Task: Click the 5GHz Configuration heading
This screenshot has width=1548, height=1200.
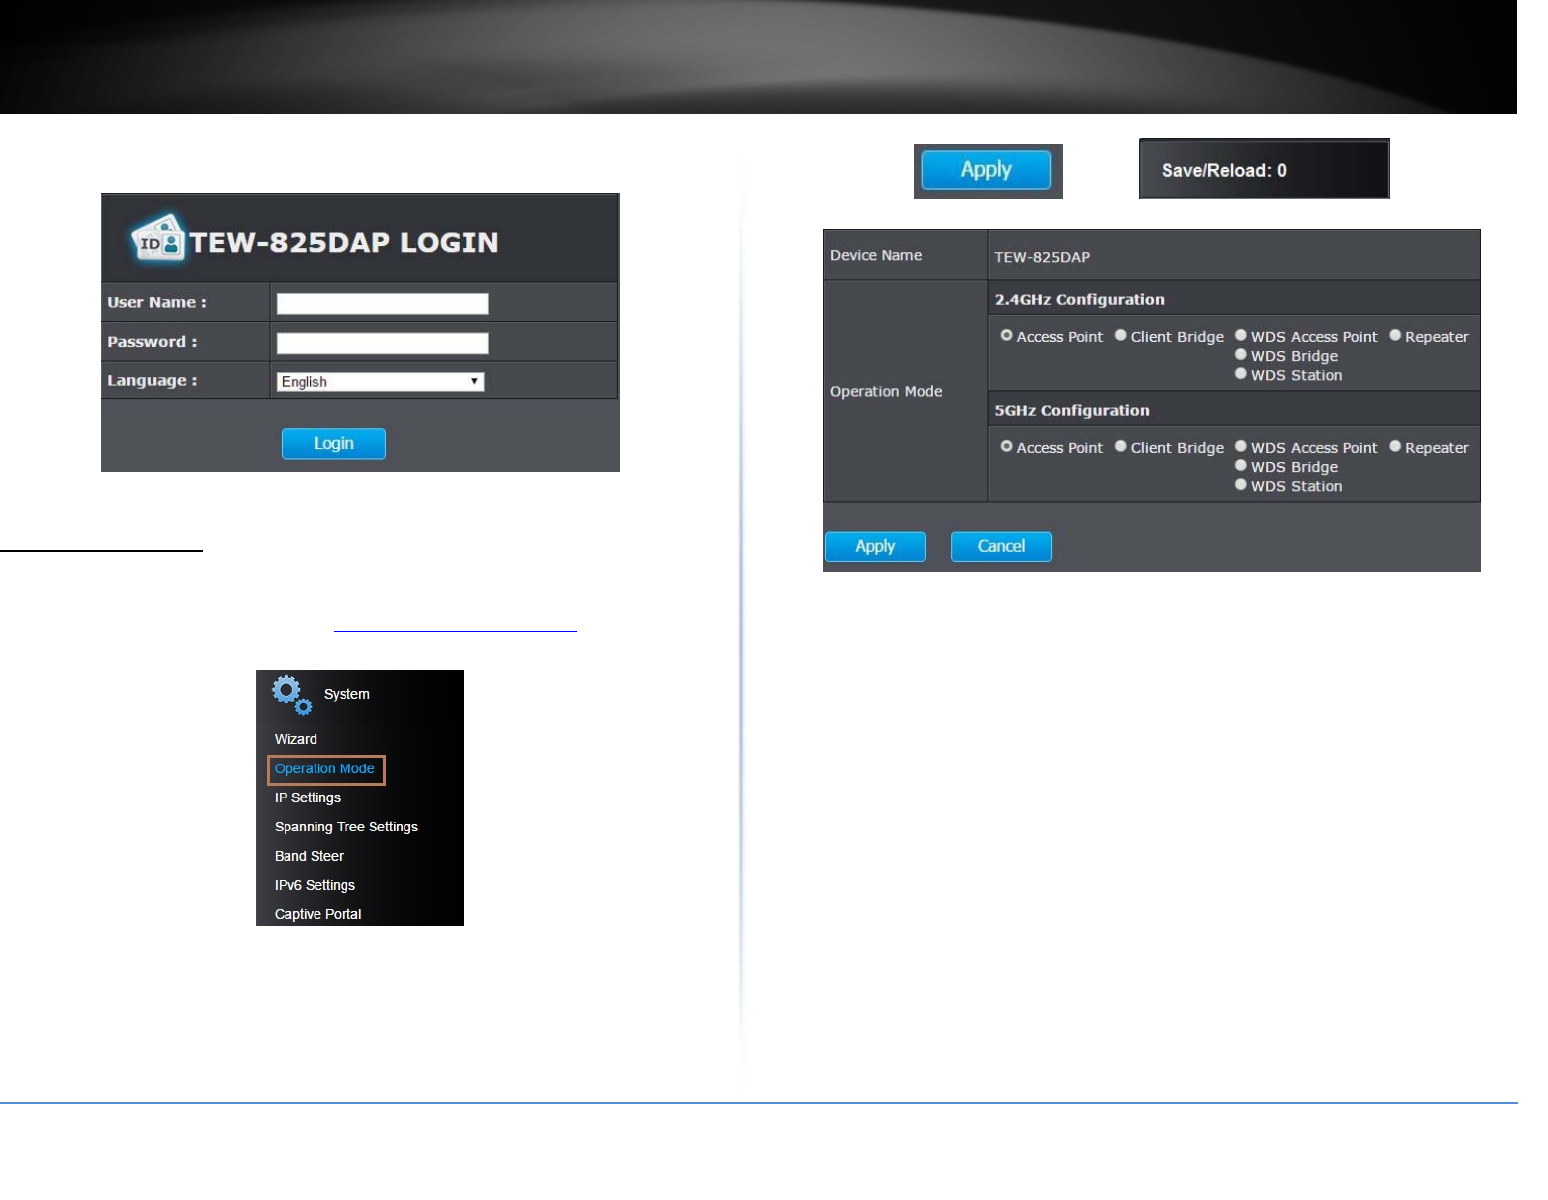Action: pyautogui.click(x=1072, y=410)
